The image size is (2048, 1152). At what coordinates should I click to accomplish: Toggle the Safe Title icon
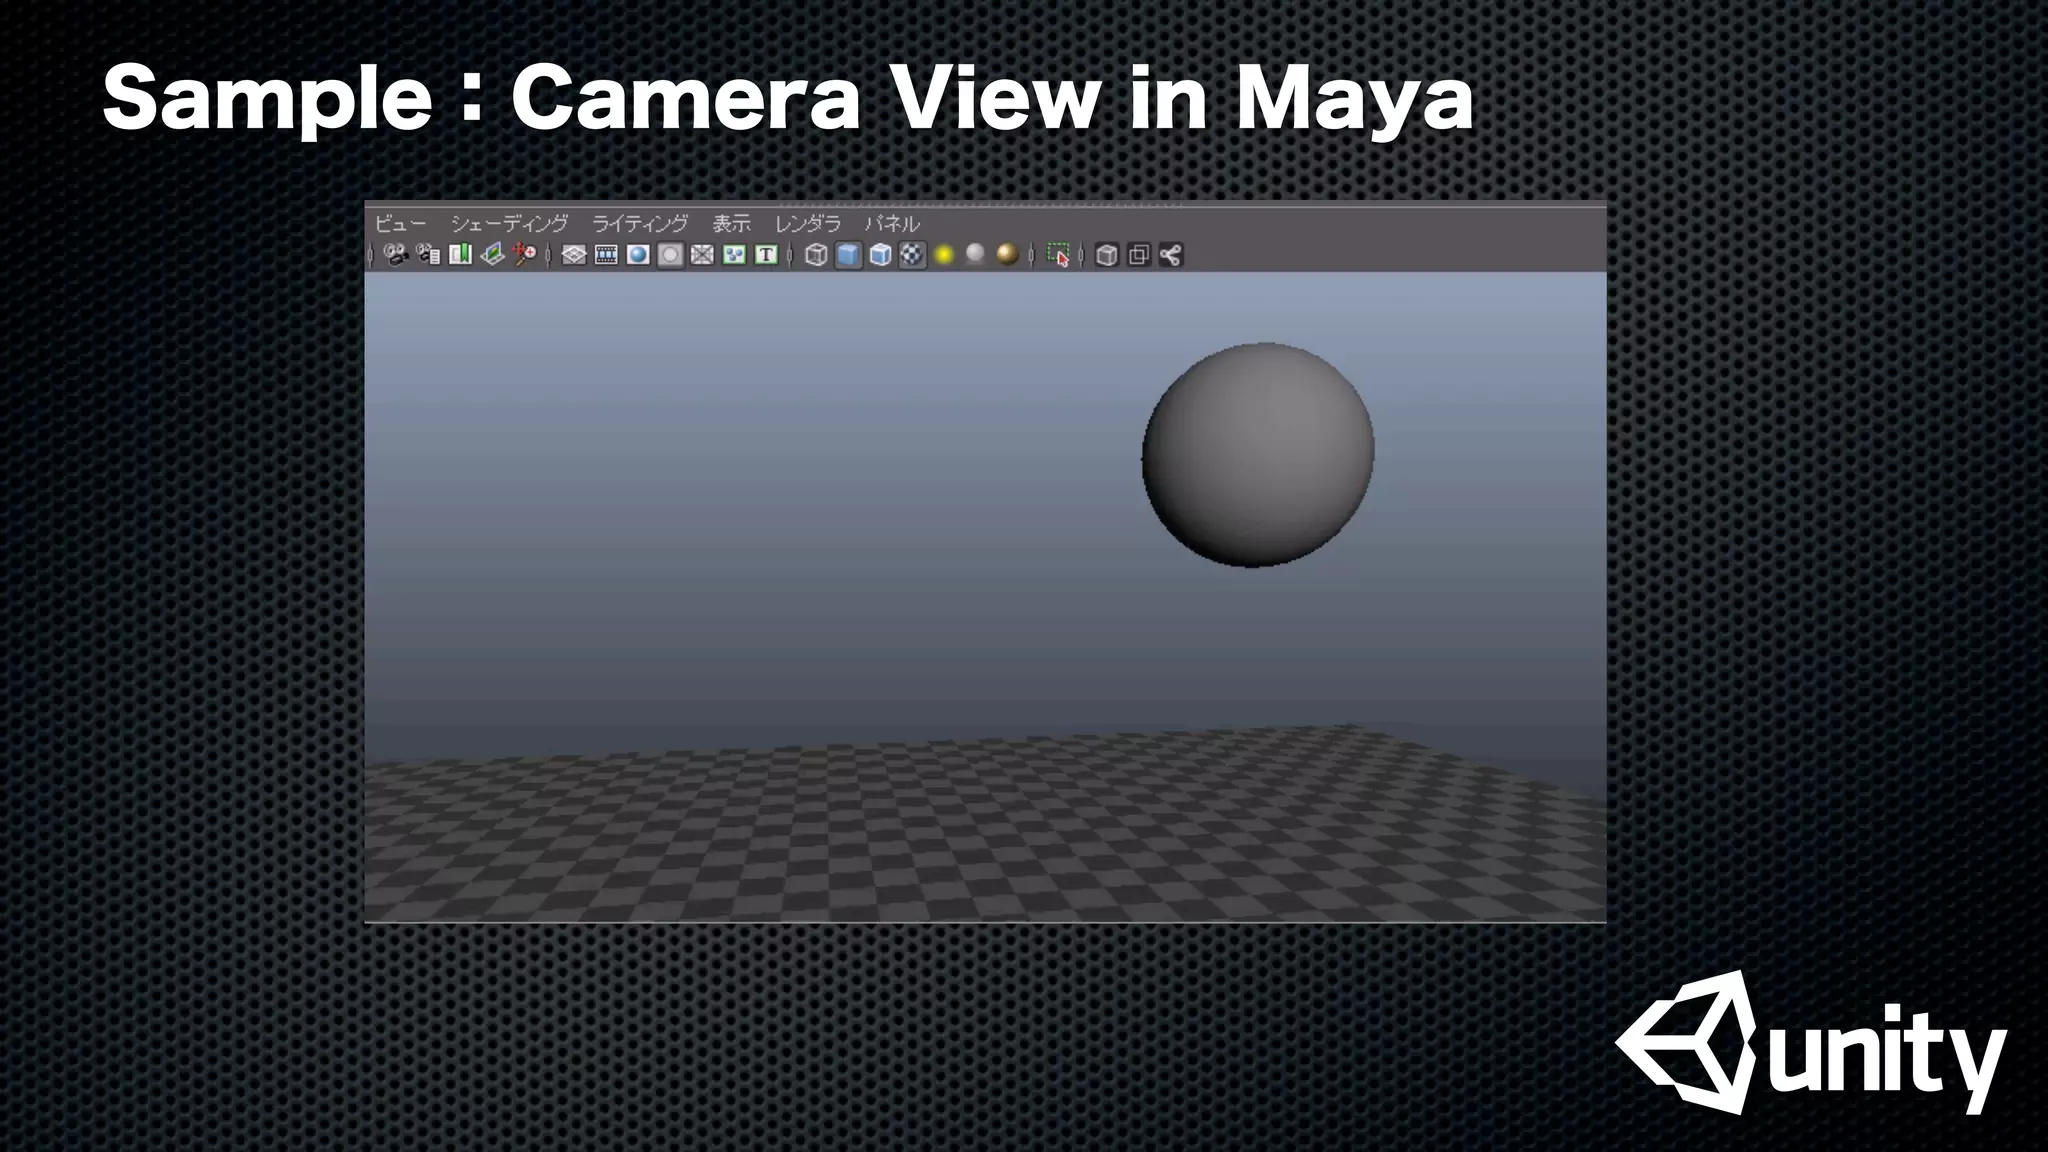[x=766, y=255]
